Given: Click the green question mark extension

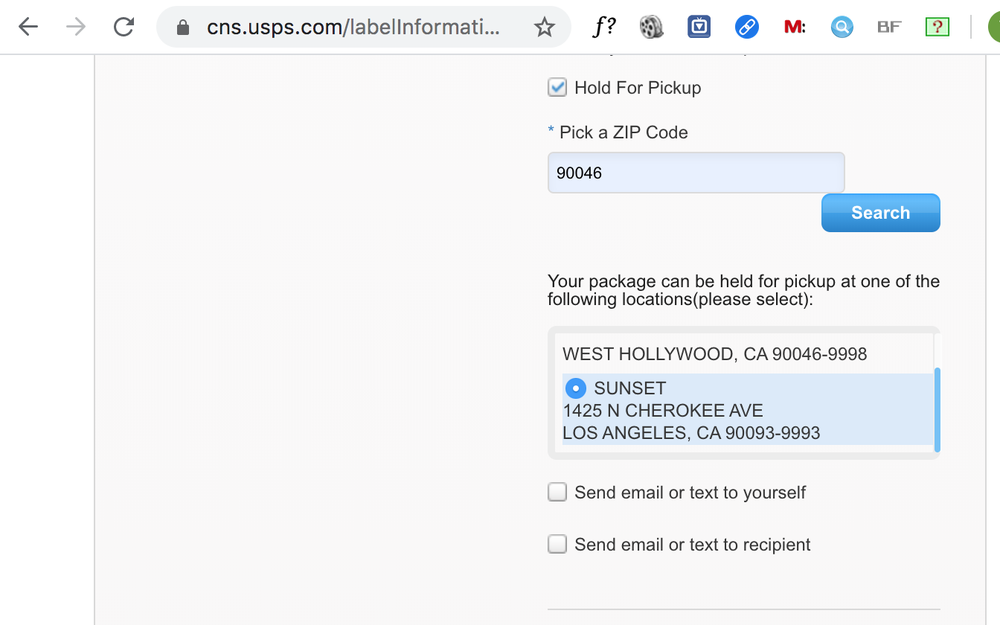Looking at the screenshot, I should (936, 27).
